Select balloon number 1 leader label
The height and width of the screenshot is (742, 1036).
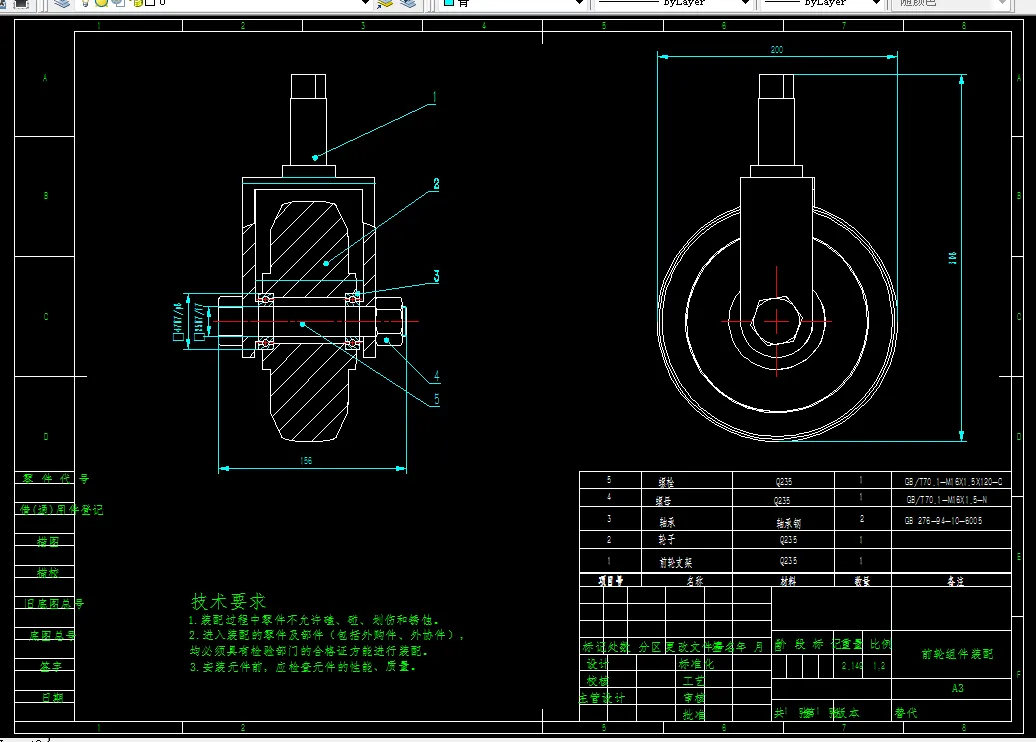tap(434, 97)
